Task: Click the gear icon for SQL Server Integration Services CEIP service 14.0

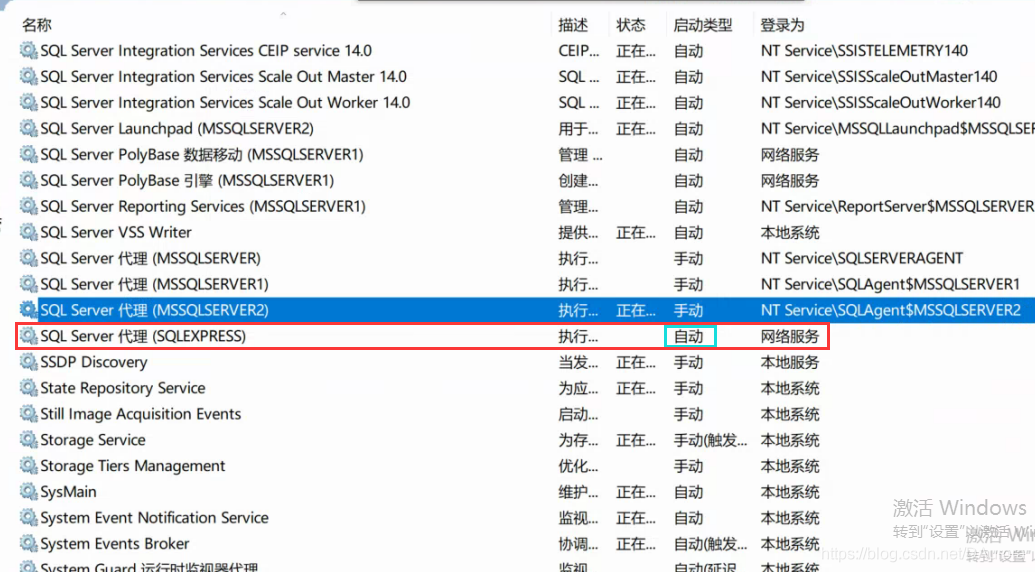Action: (28, 50)
